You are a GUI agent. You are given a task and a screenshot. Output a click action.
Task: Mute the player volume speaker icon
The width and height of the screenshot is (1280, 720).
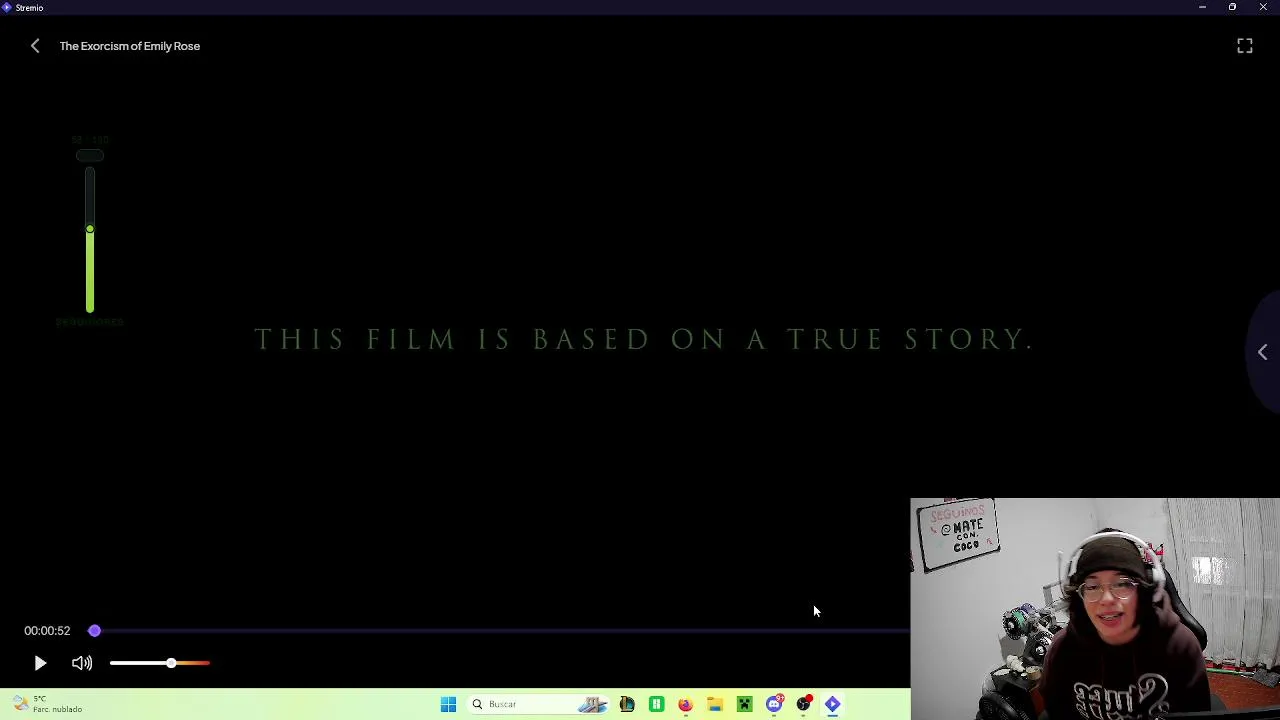click(x=82, y=663)
